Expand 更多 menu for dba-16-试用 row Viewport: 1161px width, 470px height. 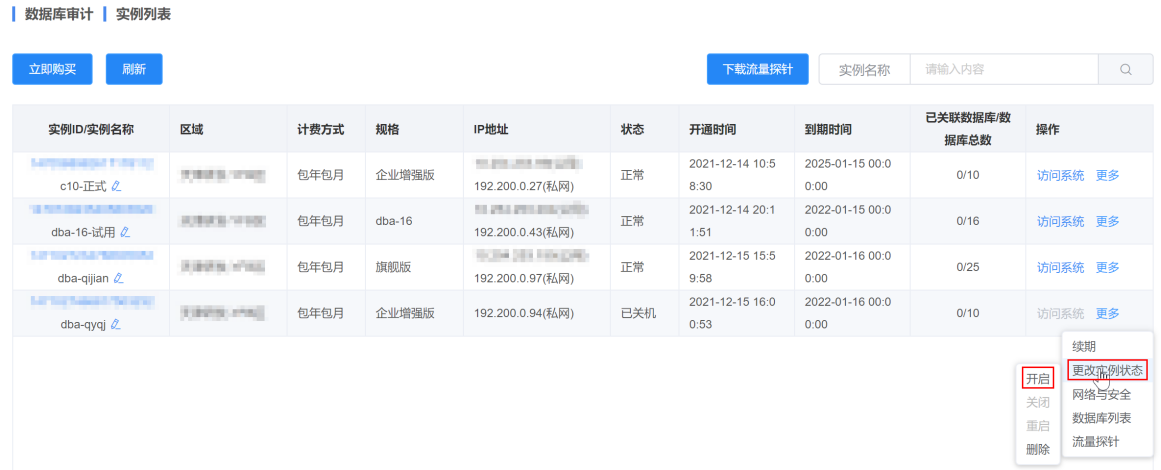point(1108,221)
